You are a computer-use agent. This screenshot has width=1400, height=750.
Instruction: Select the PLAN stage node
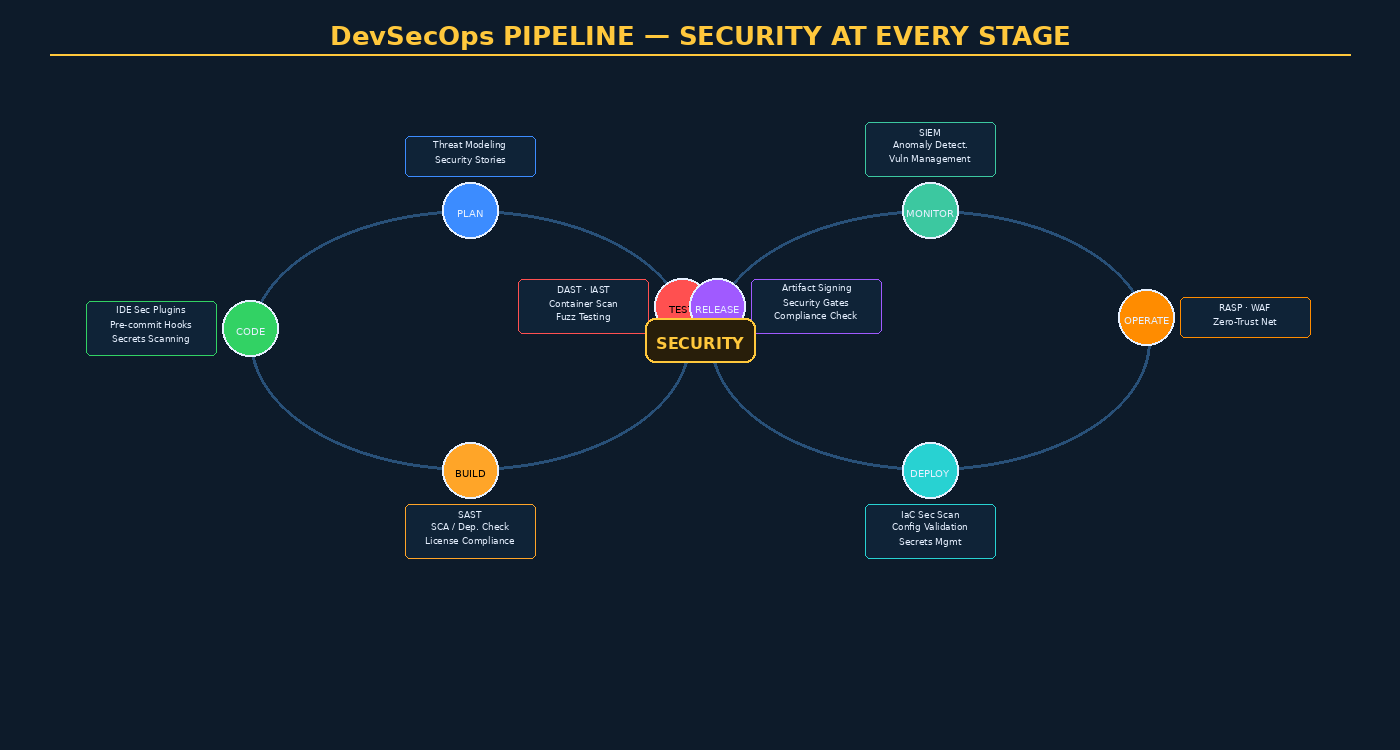pyautogui.click(x=470, y=211)
